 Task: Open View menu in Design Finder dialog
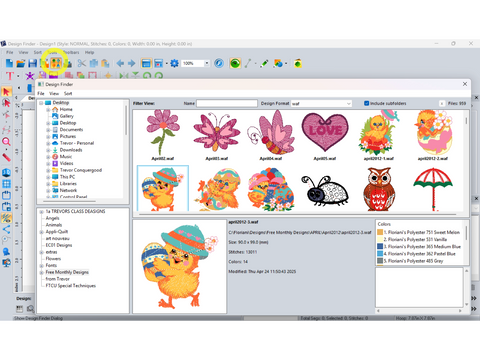[54, 94]
